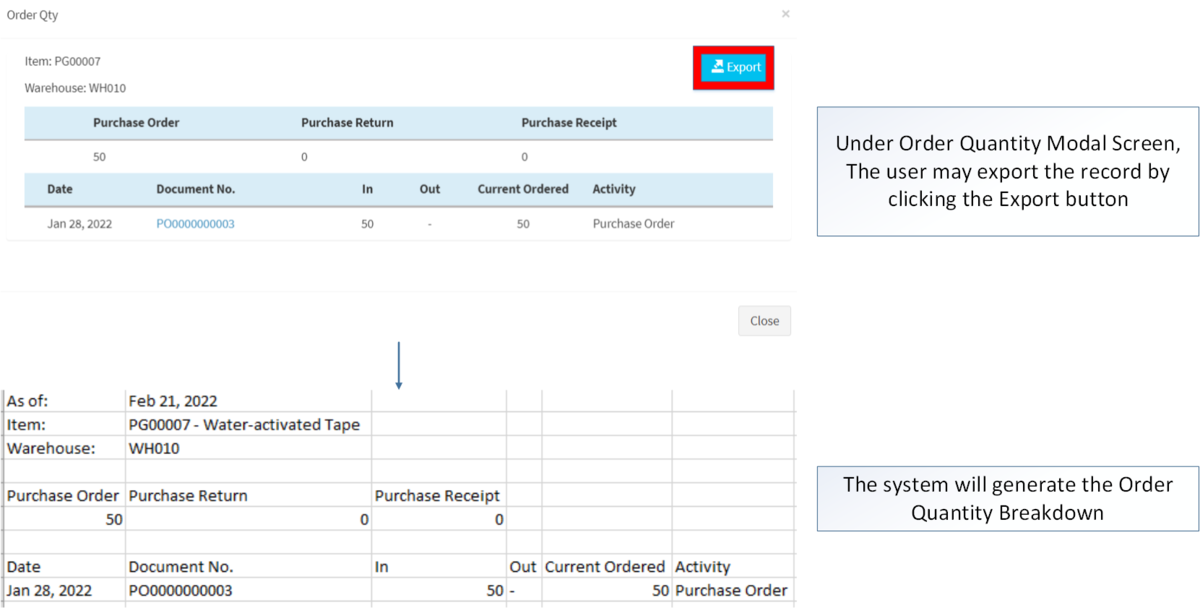The image size is (1200, 608).
Task: Select the Purchase Receipt summary header
Action: (x=568, y=122)
